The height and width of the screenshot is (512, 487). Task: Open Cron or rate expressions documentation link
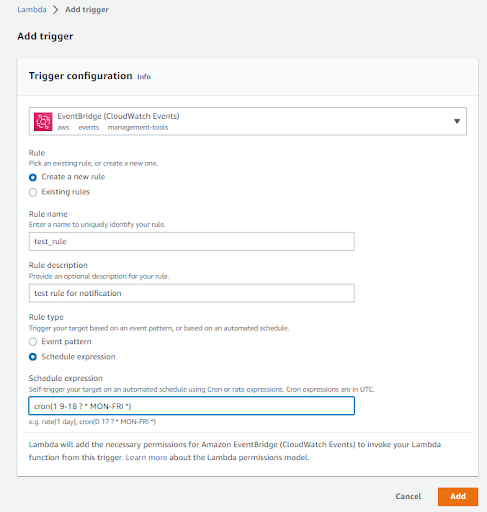(x=245, y=389)
